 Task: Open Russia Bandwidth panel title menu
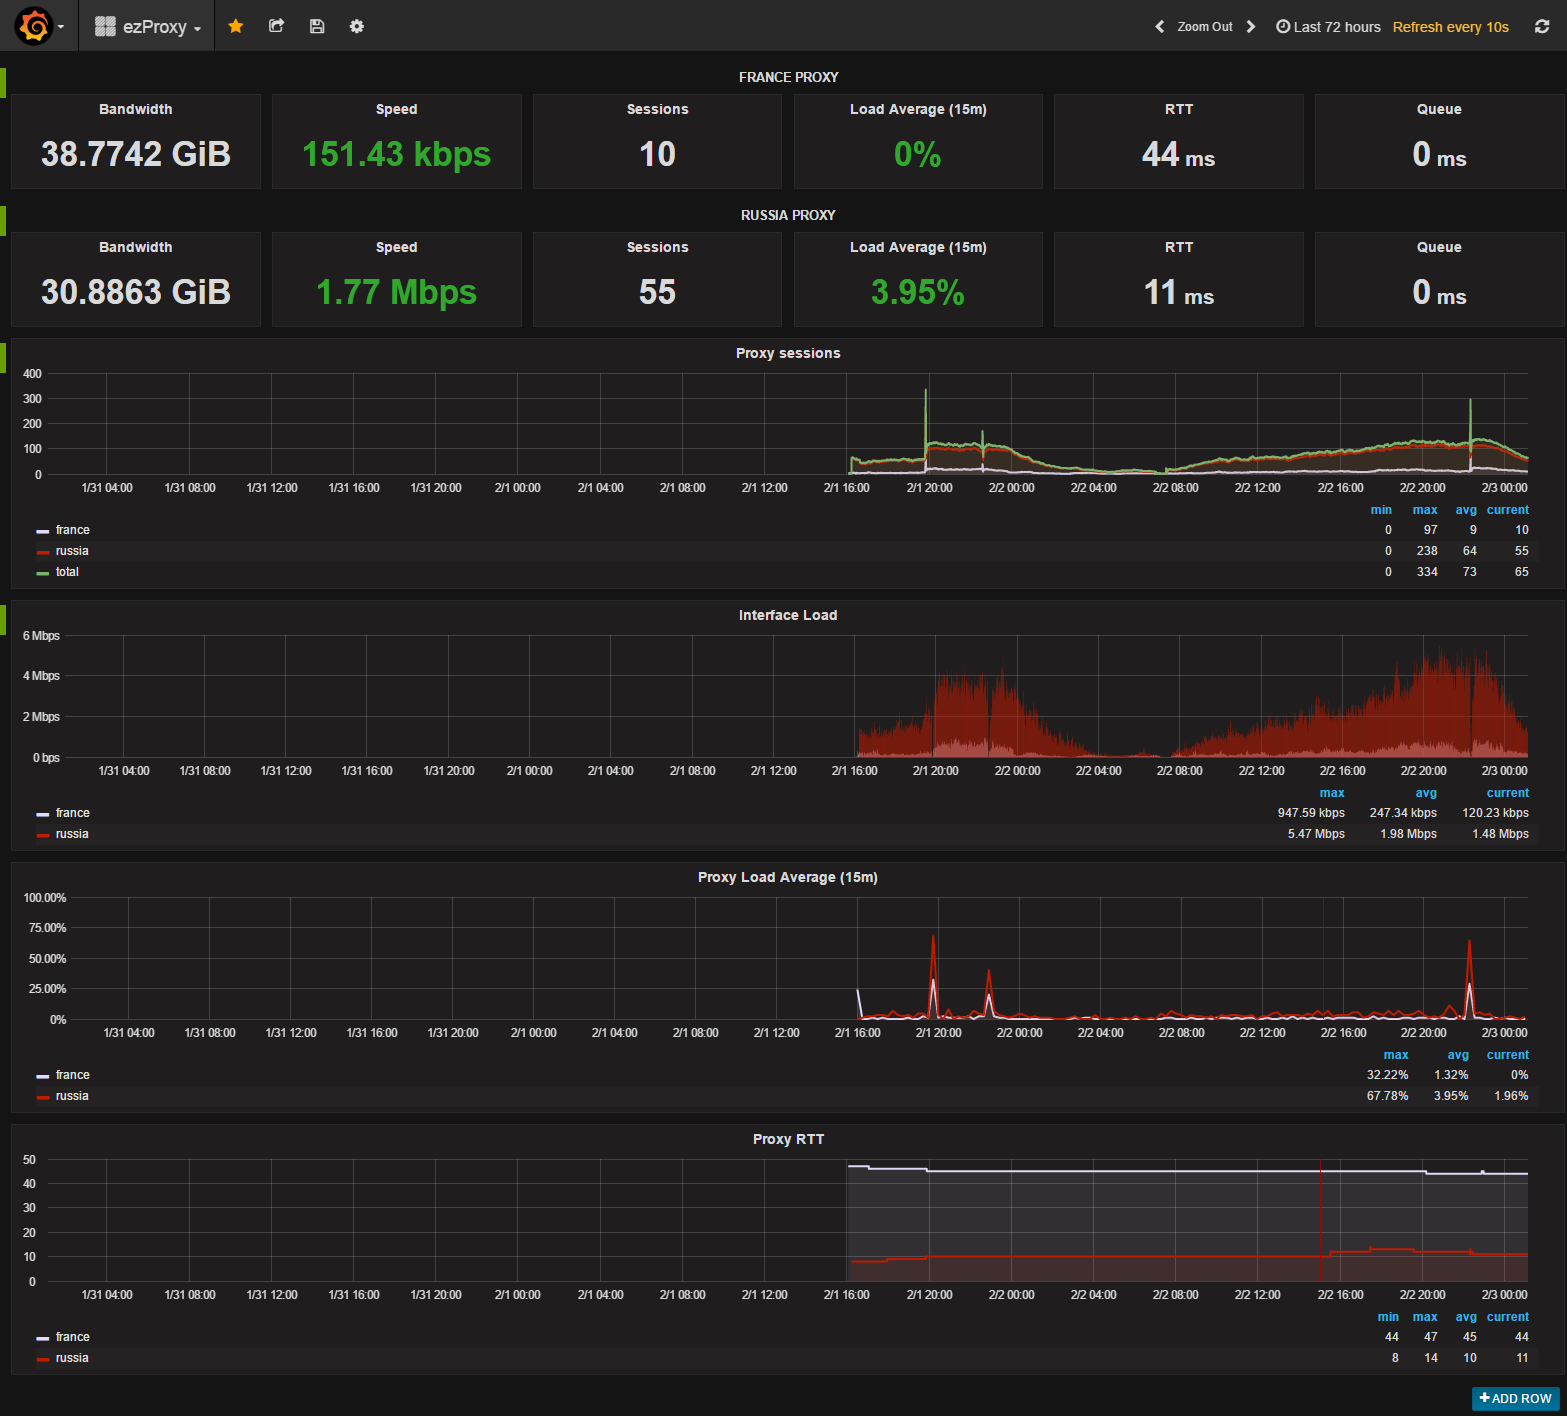135,247
